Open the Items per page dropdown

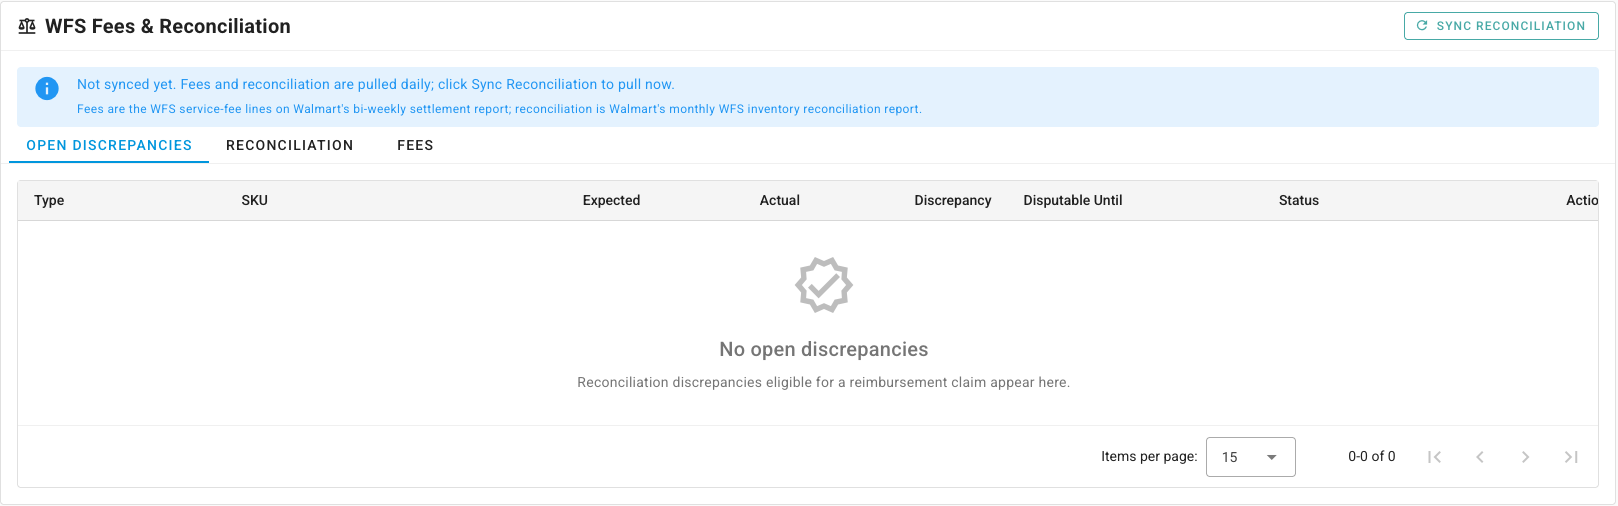(1250, 457)
